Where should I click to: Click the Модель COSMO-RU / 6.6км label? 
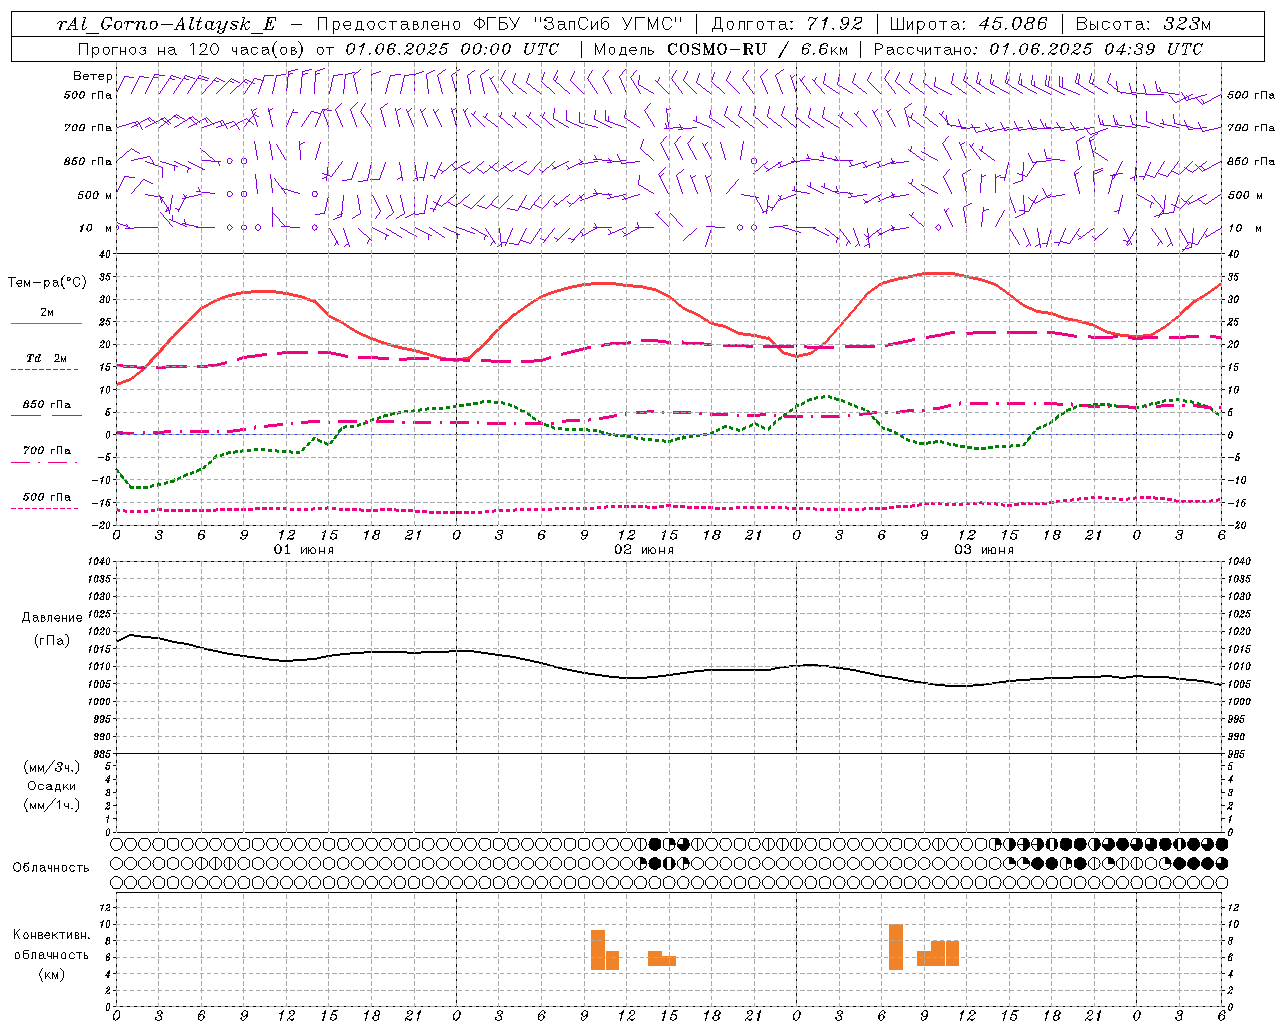720,48
